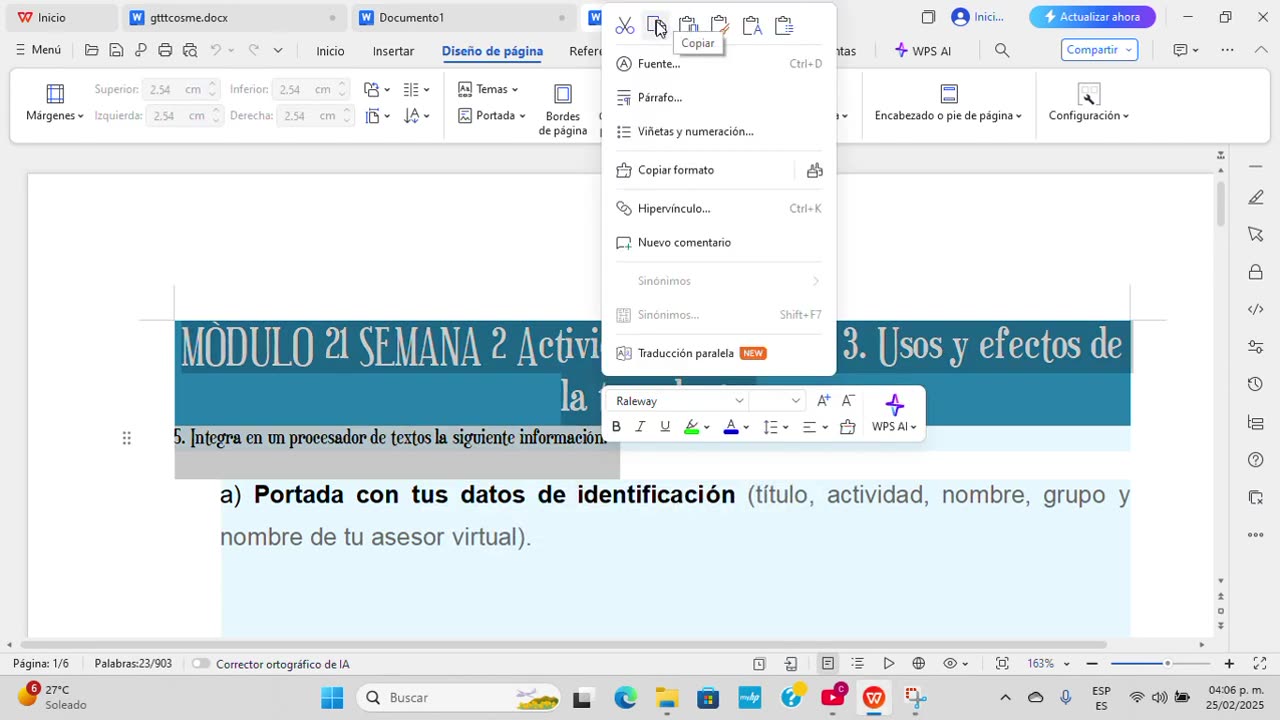The height and width of the screenshot is (720, 1280).
Task: Choose Hipervínculo... in the context menu
Action: 718,209
